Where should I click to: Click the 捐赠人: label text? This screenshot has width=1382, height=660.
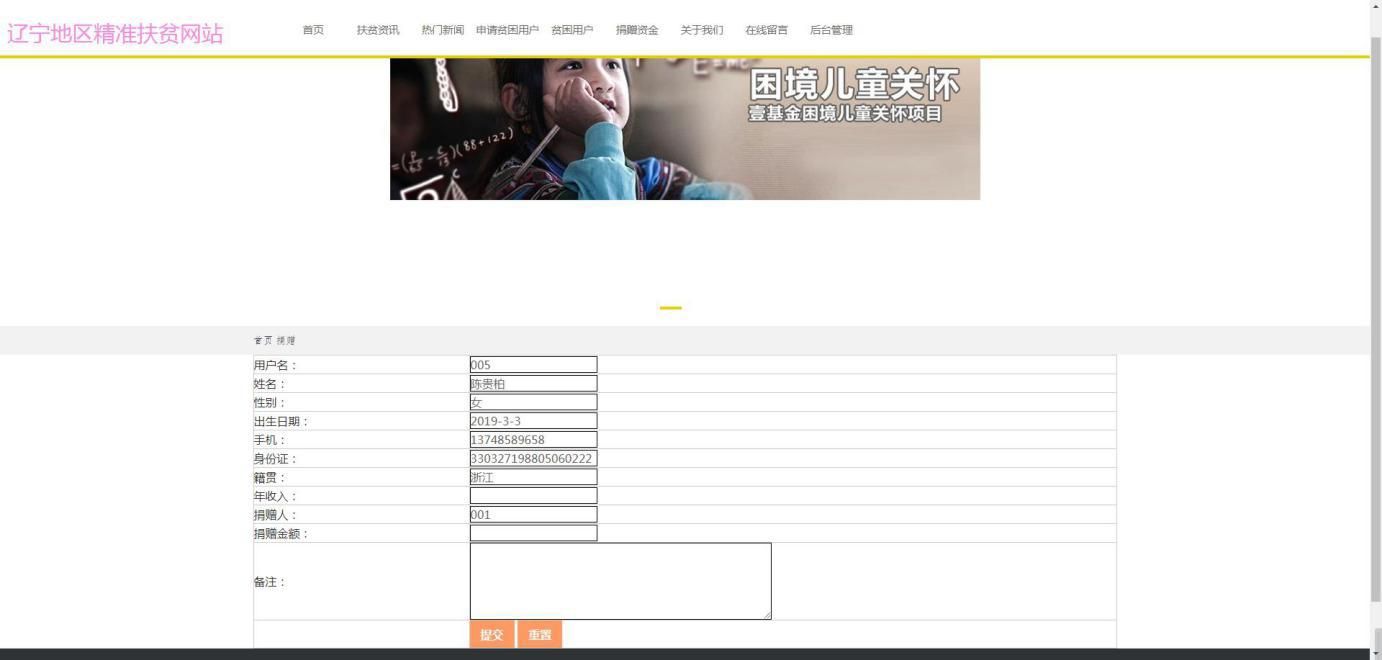pos(275,515)
